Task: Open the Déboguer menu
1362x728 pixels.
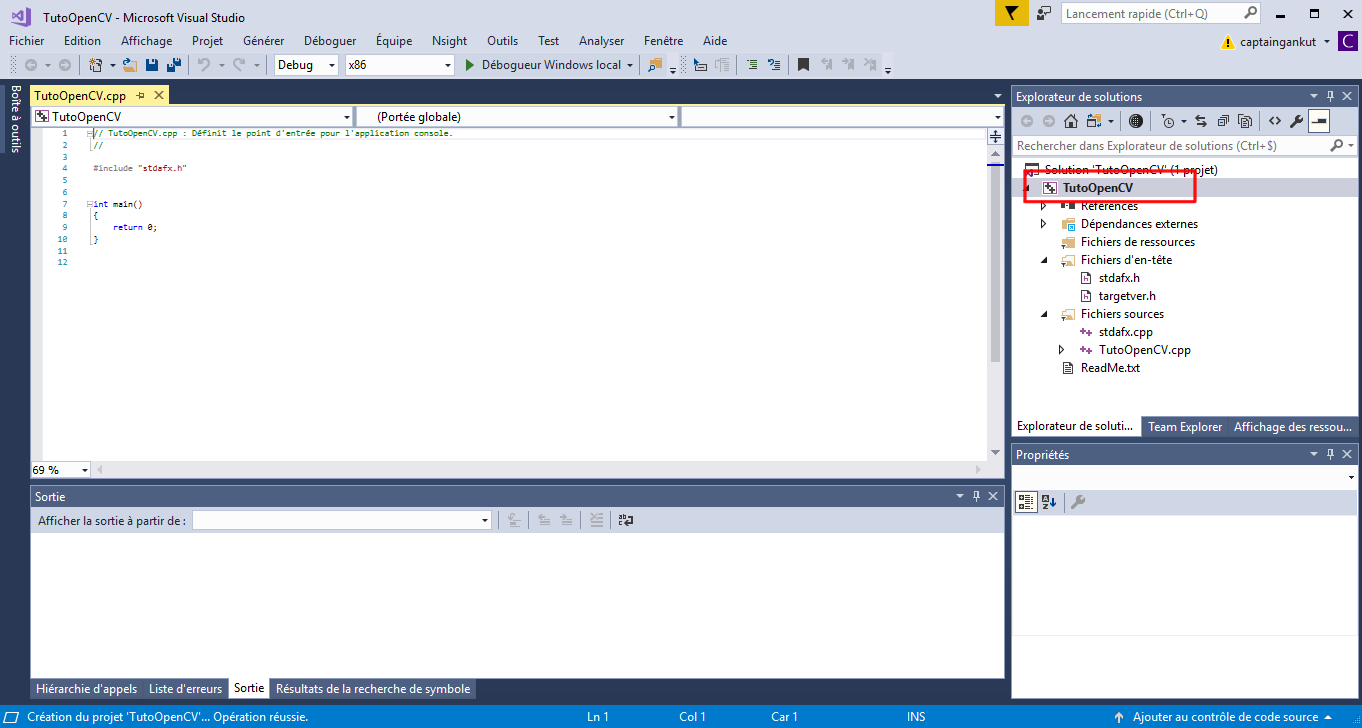Action: click(x=329, y=41)
